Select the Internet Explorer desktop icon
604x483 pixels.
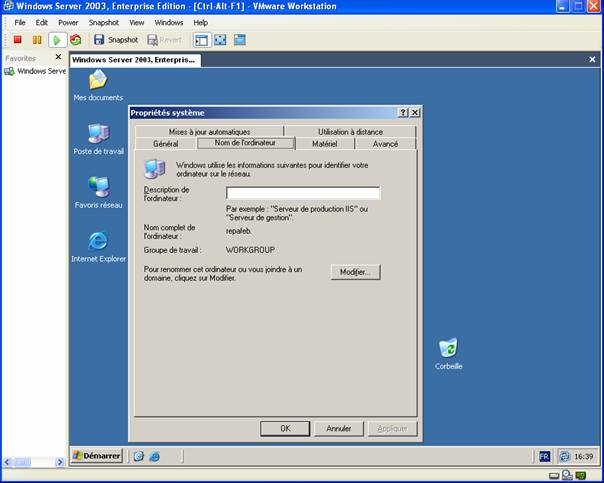[x=99, y=247]
